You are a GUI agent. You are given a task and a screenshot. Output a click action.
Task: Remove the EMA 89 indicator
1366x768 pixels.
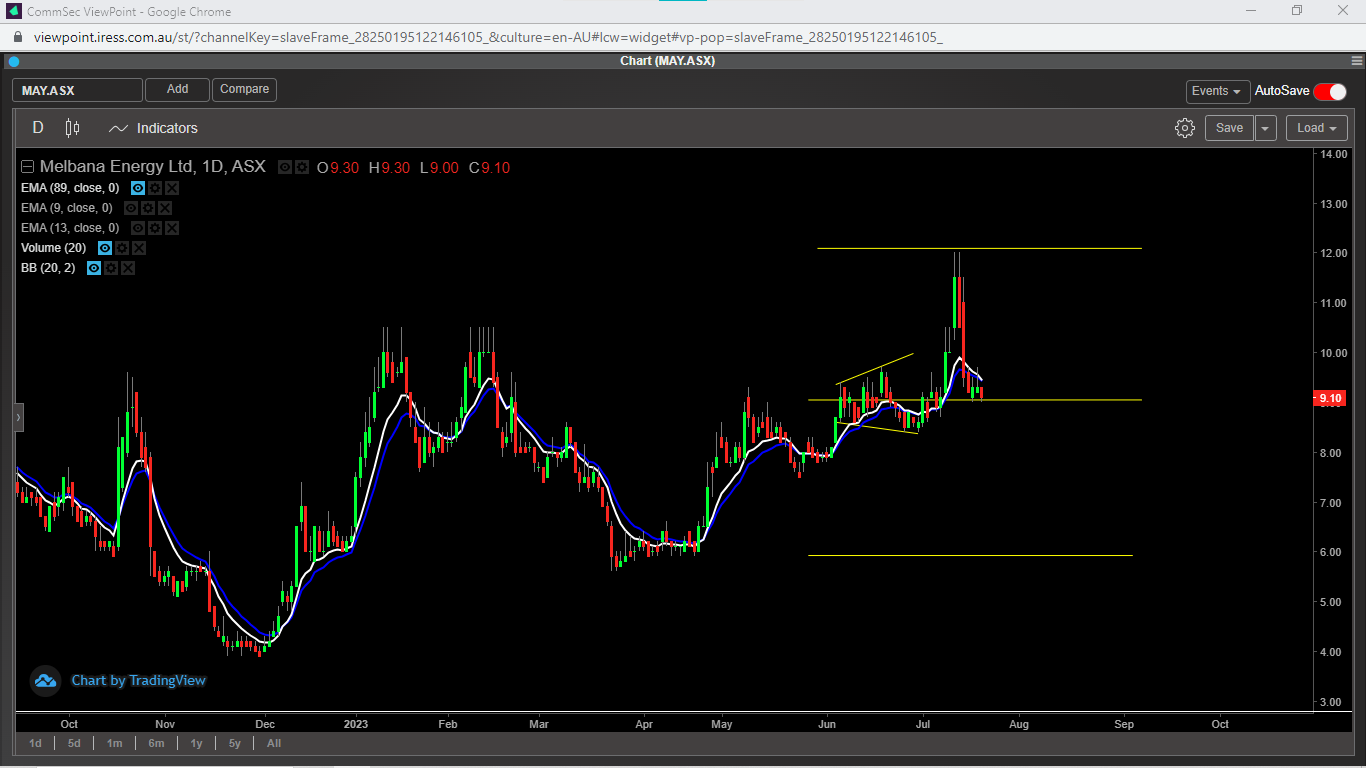(x=172, y=188)
